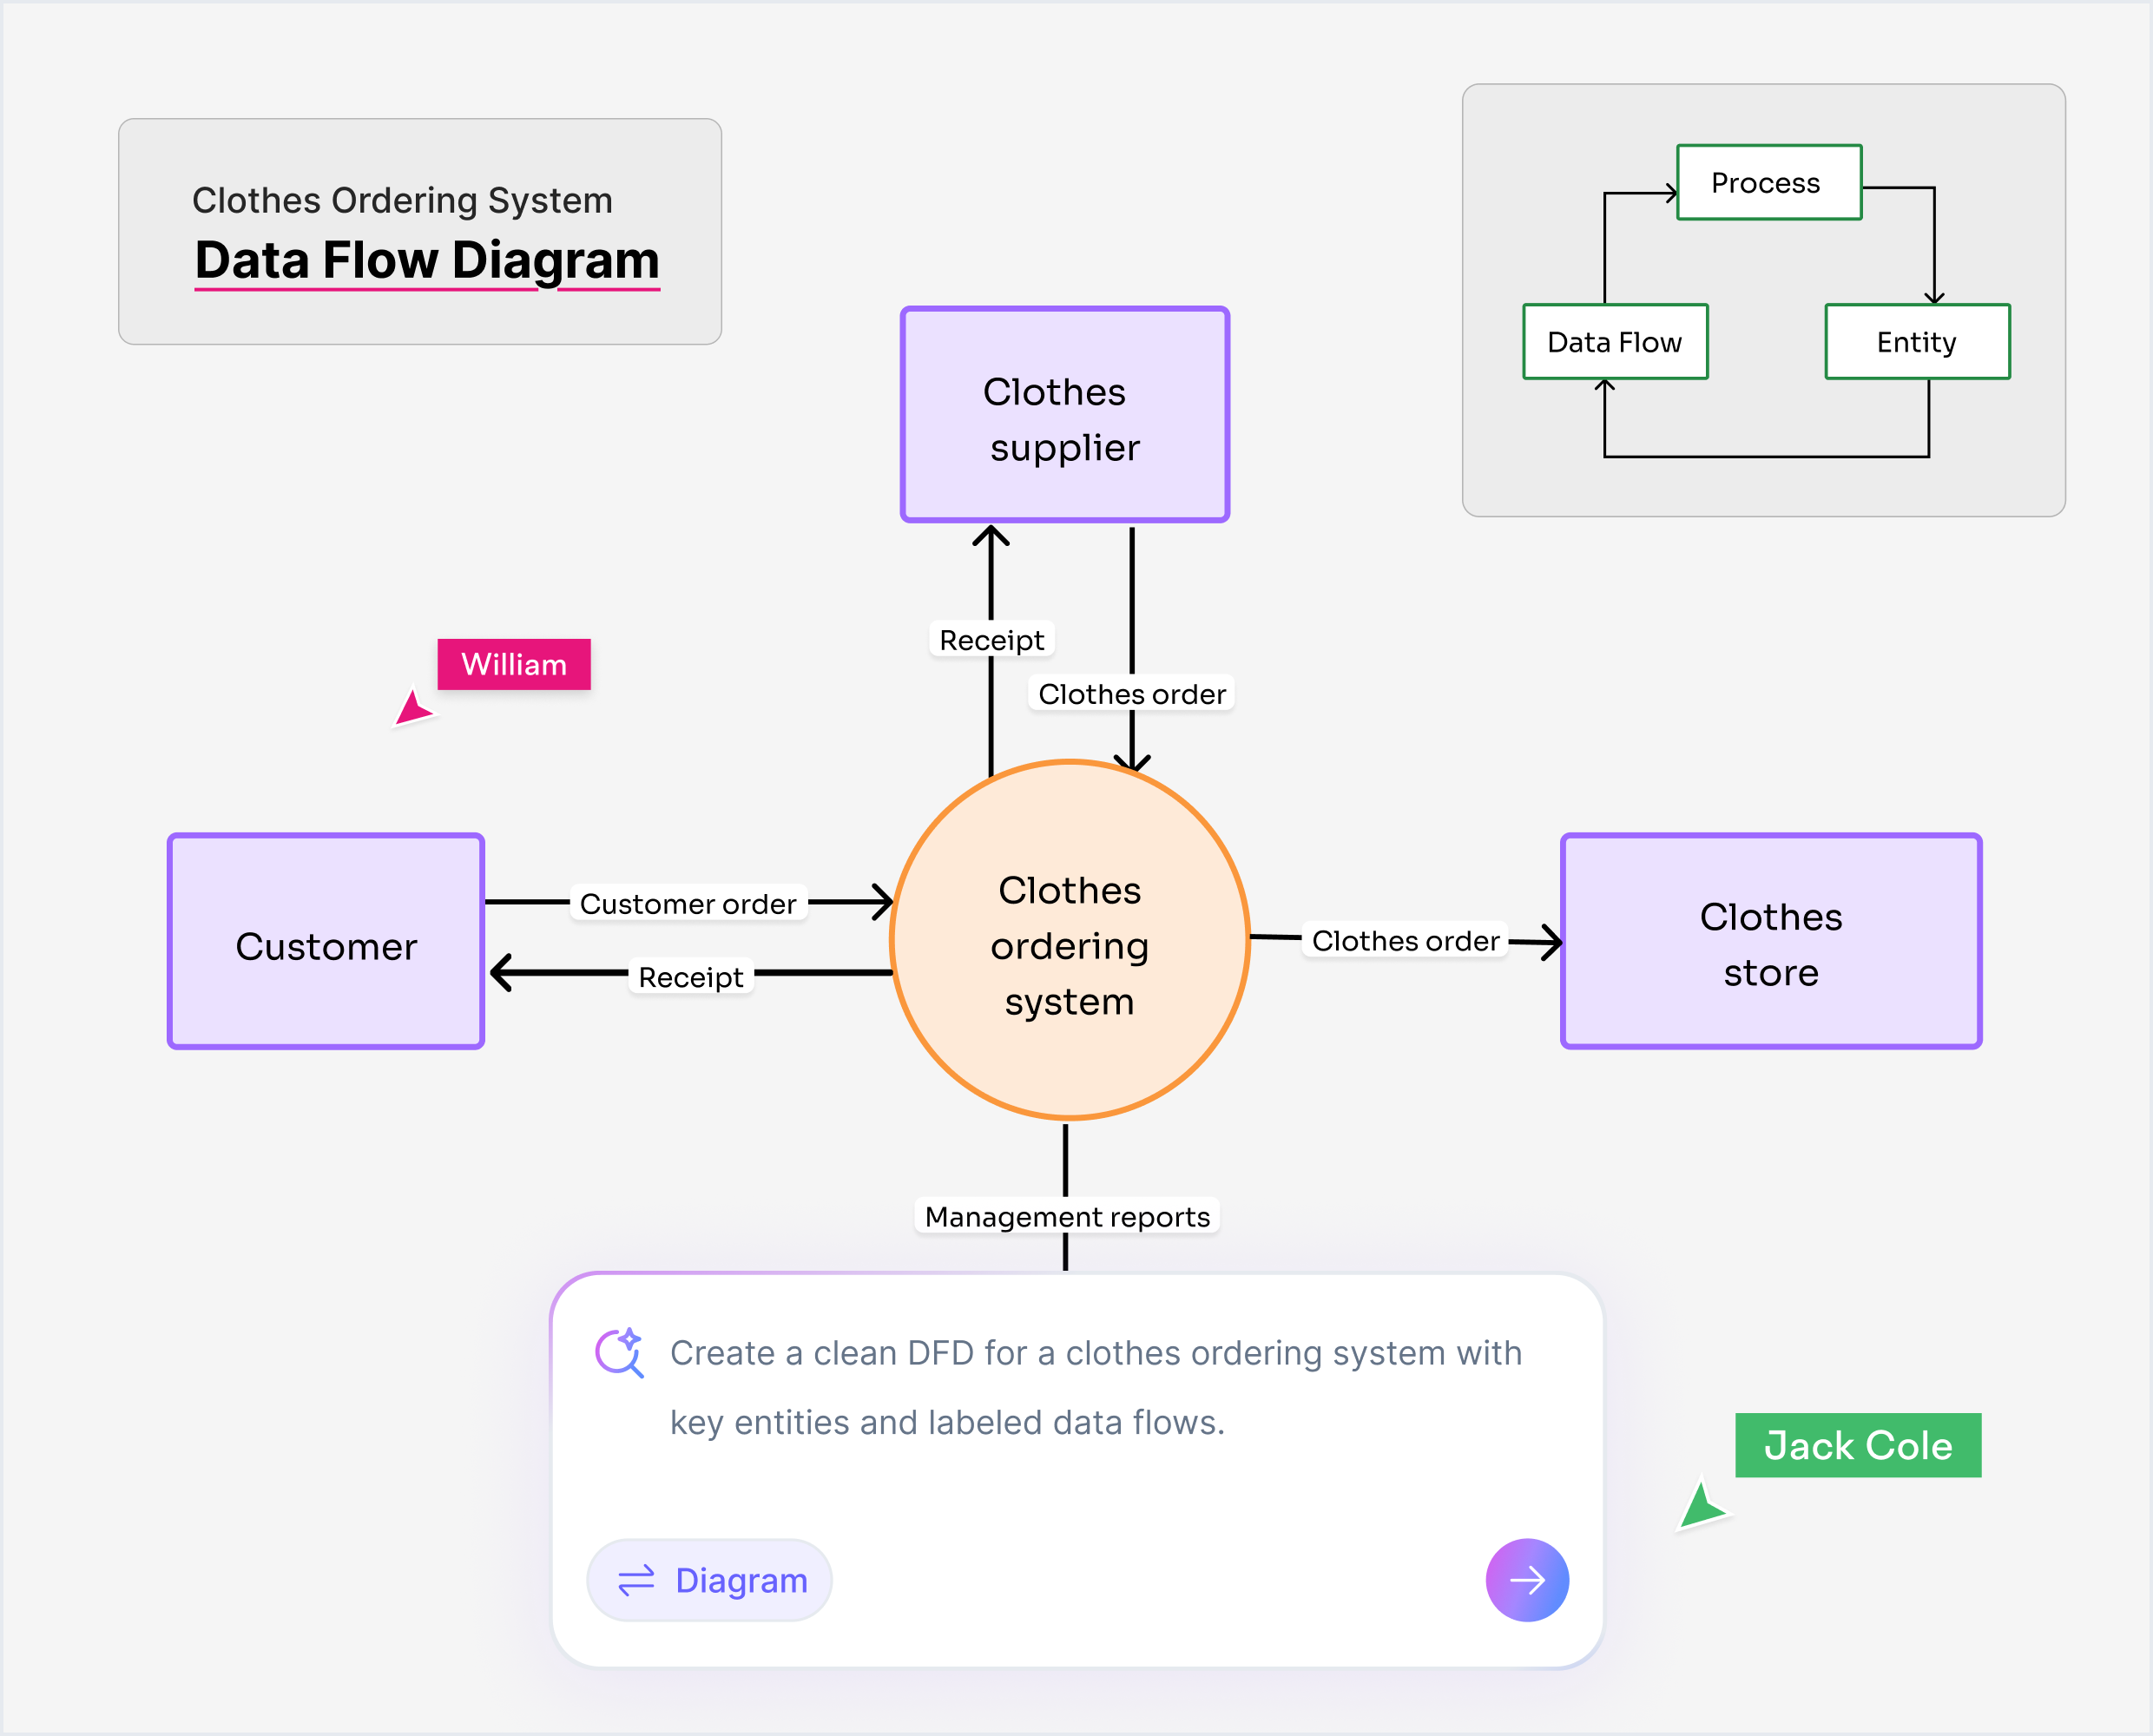Viewport: 2153px width, 1736px height.
Task: Select the Clothes supplier entity box
Action: pyautogui.click(x=1064, y=414)
